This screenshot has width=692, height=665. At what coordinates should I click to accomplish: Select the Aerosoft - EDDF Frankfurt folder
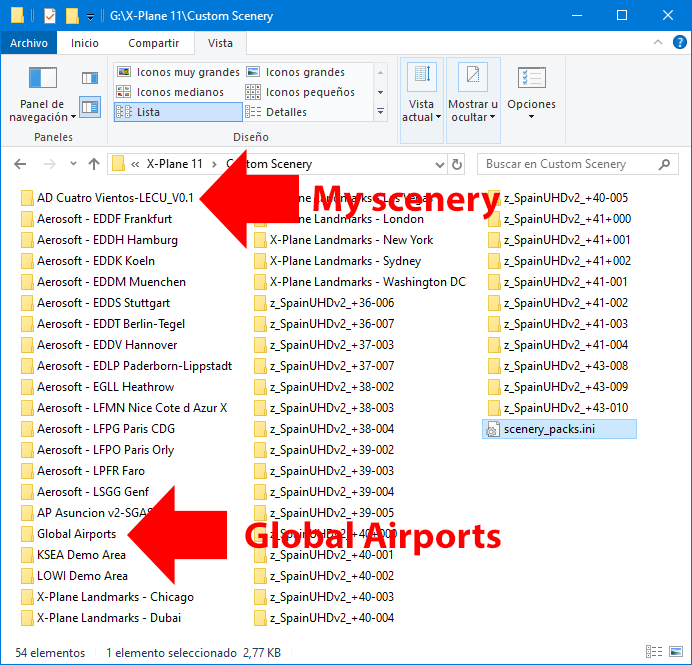pyautogui.click(x=96, y=219)
